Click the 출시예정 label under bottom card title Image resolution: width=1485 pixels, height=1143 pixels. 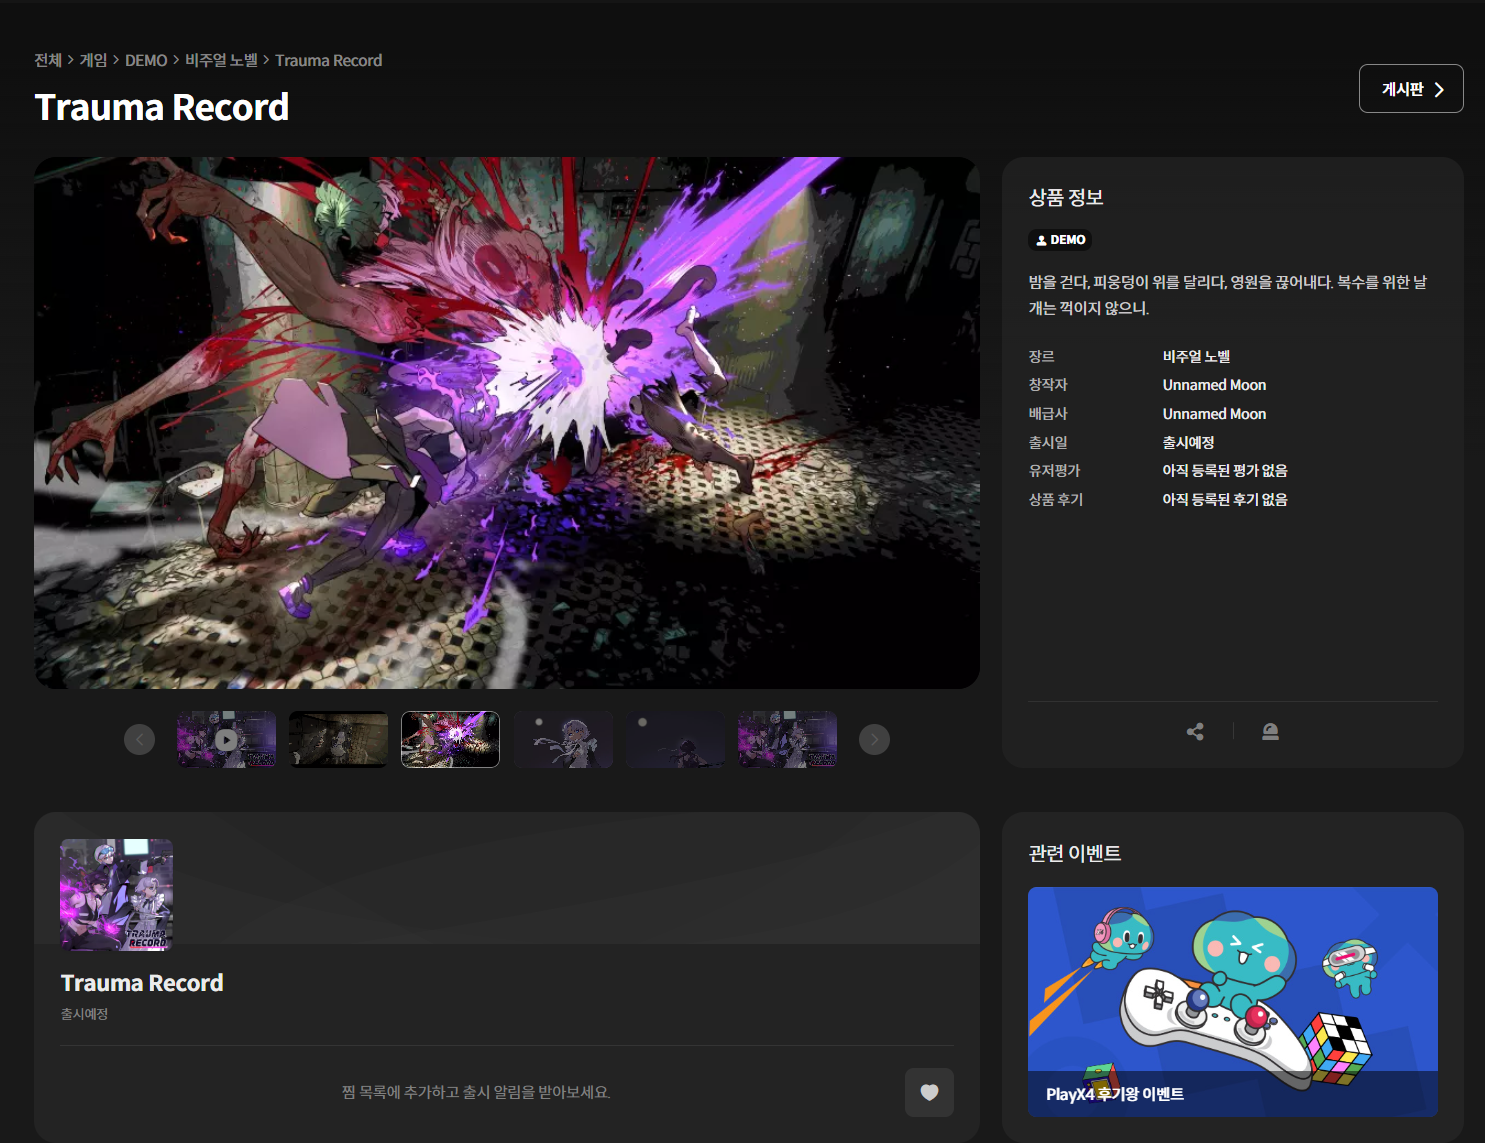(x=84, y=1014)
